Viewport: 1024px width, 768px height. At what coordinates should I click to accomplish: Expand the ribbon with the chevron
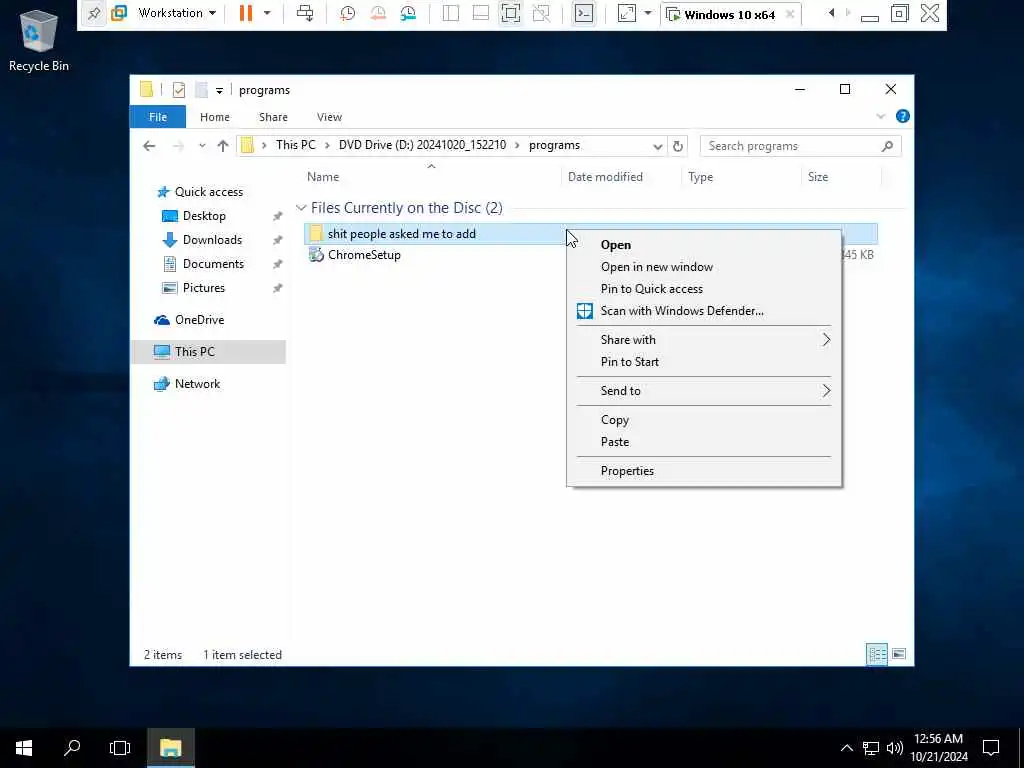coord(880,116)
